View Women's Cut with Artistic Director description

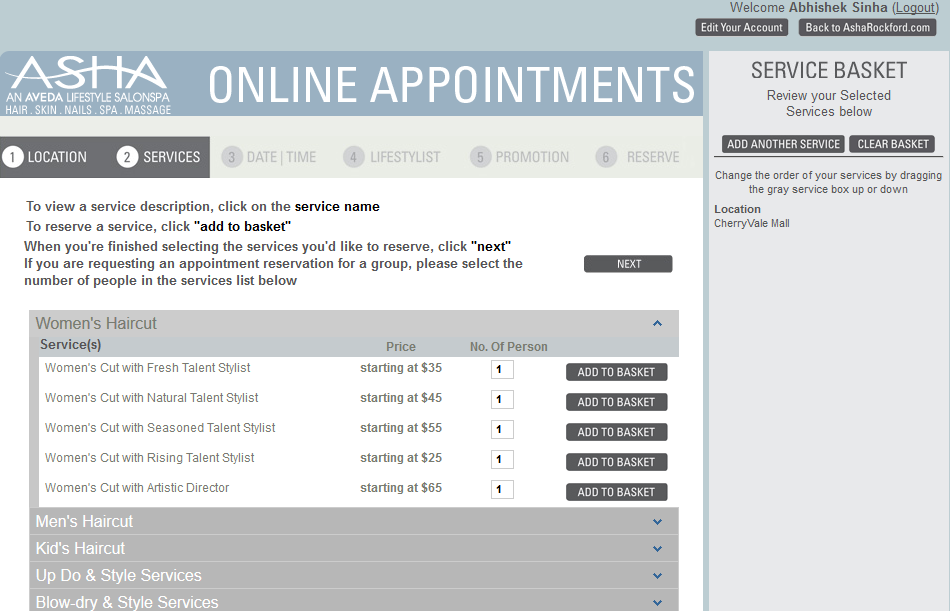pyautogui.click(x=137, y=488)
